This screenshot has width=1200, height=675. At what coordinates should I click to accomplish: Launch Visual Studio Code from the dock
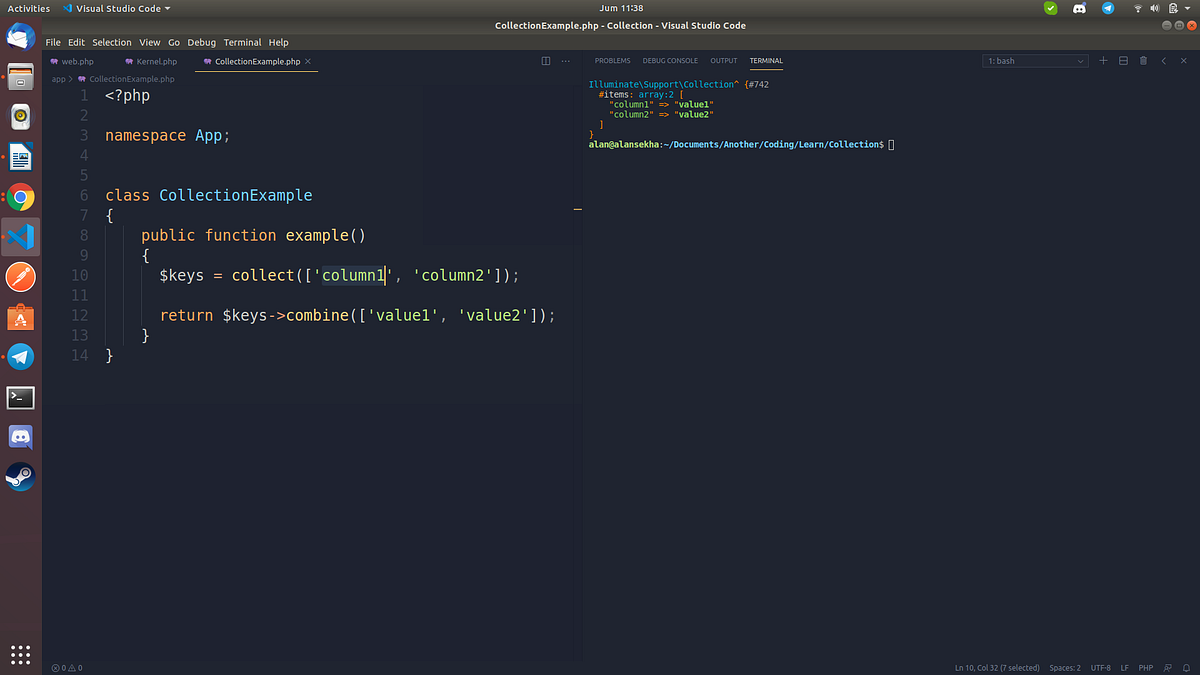pyautogui.click(x=20, y=237)
